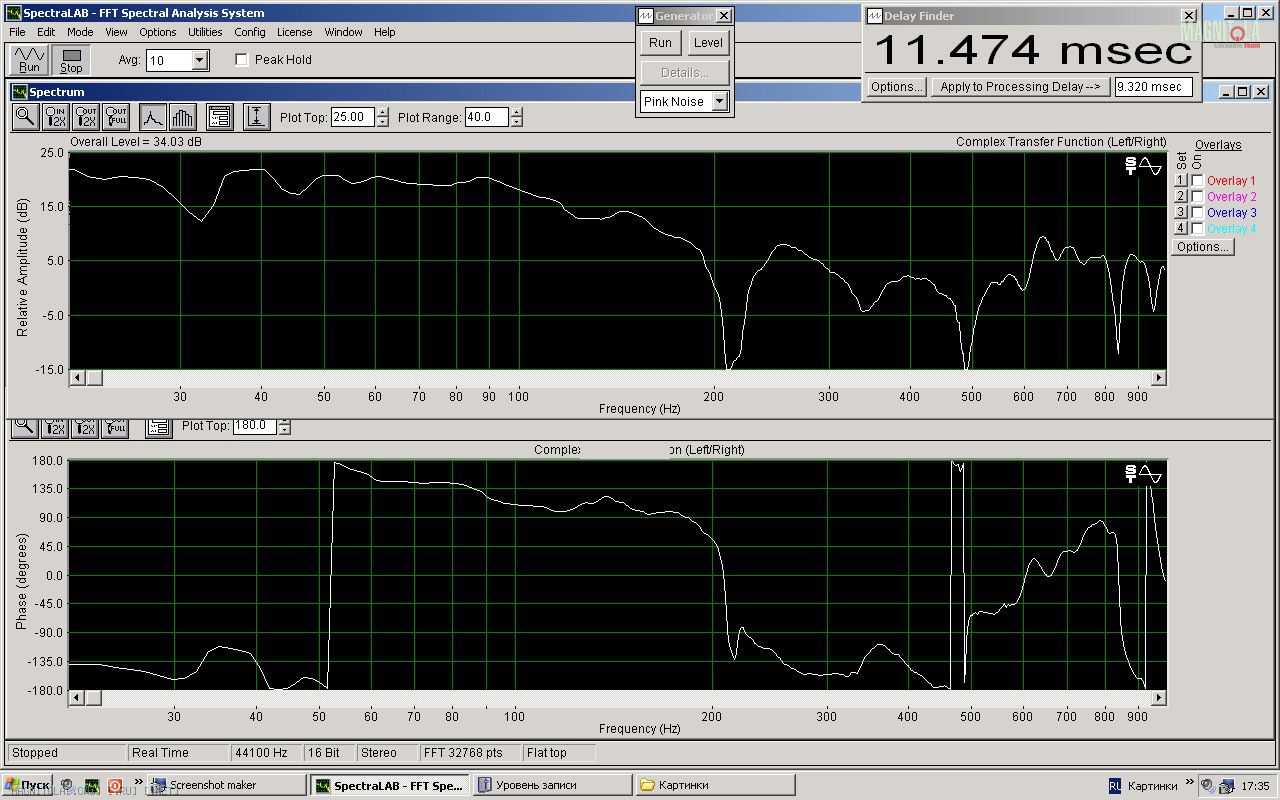Screen dimensions: 1280x800
Task: Open the Avg count dropdown
Action: (x=199, y=61)
